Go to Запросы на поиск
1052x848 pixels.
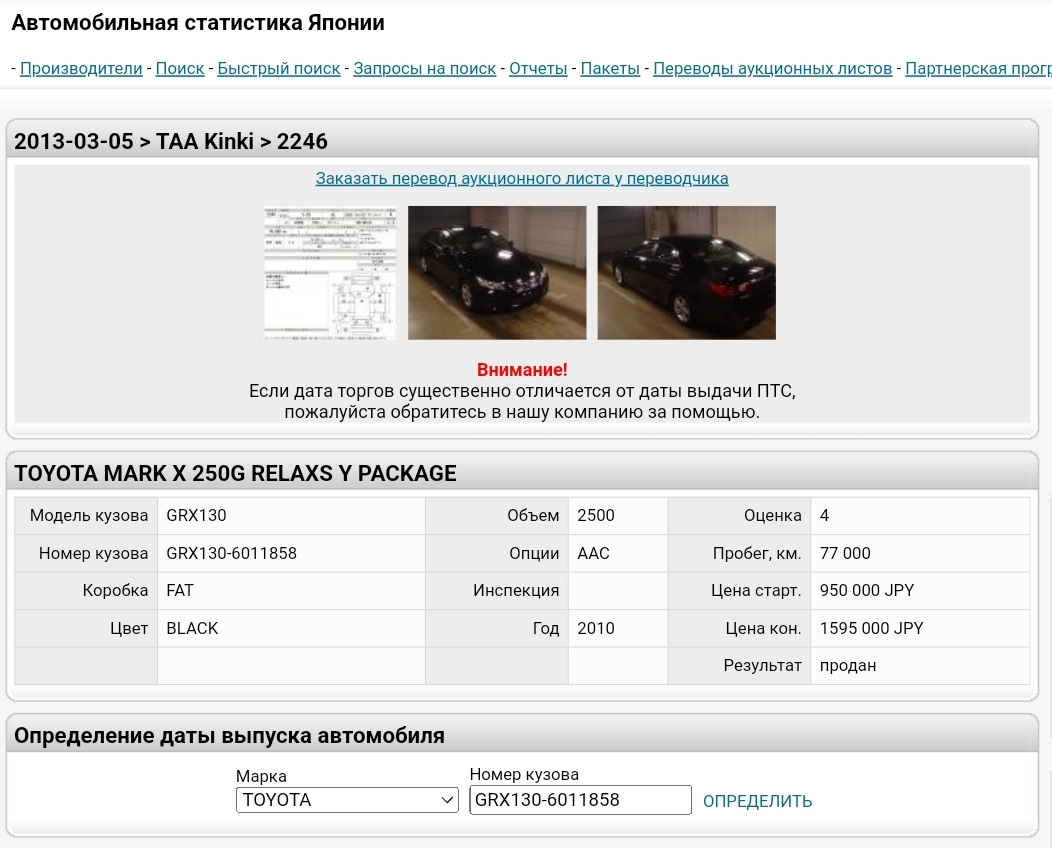425,68
